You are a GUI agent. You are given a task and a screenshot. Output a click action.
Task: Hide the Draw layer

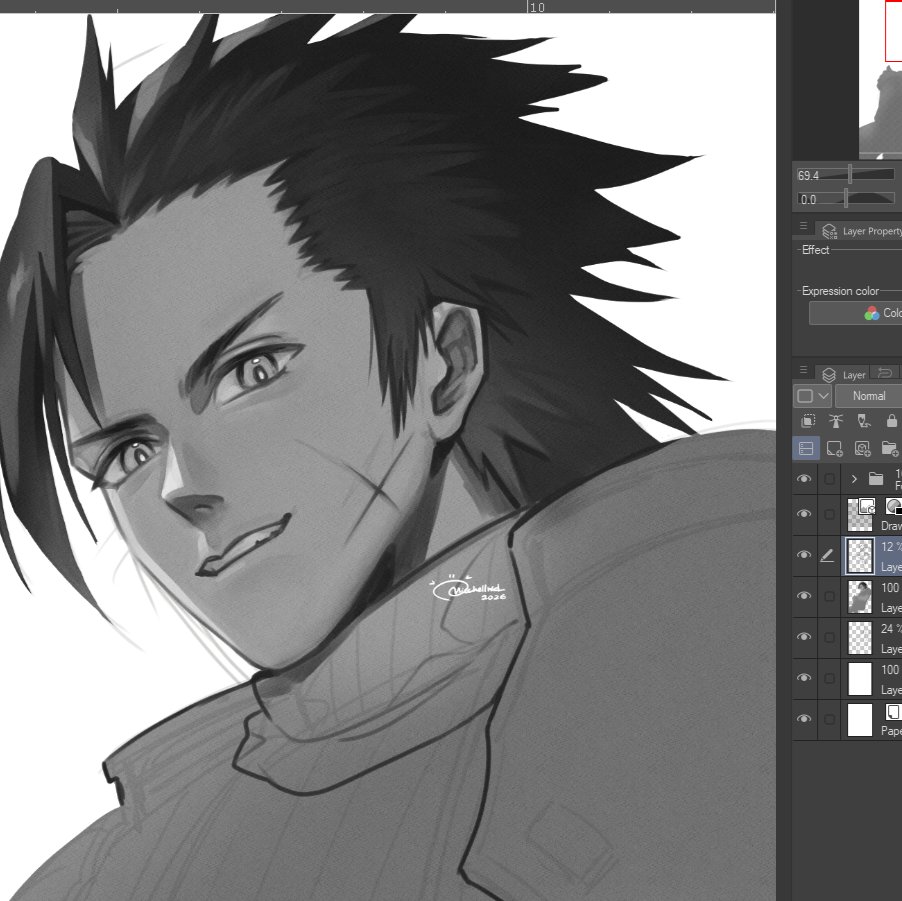coord(804,514)
